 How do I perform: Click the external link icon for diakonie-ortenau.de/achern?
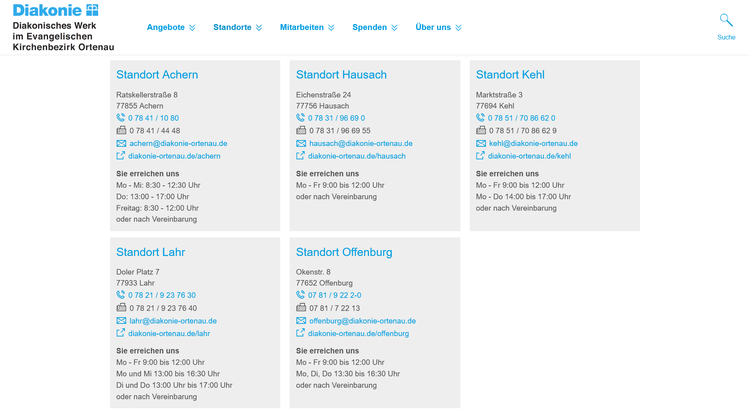pos(121,156)
